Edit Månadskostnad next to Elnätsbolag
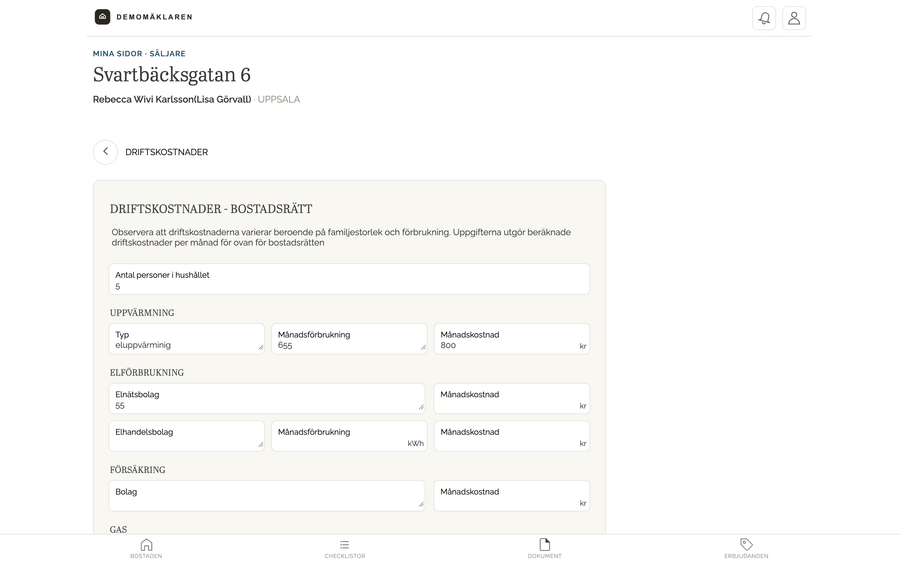The image size is (900, 563). [511, 398]
